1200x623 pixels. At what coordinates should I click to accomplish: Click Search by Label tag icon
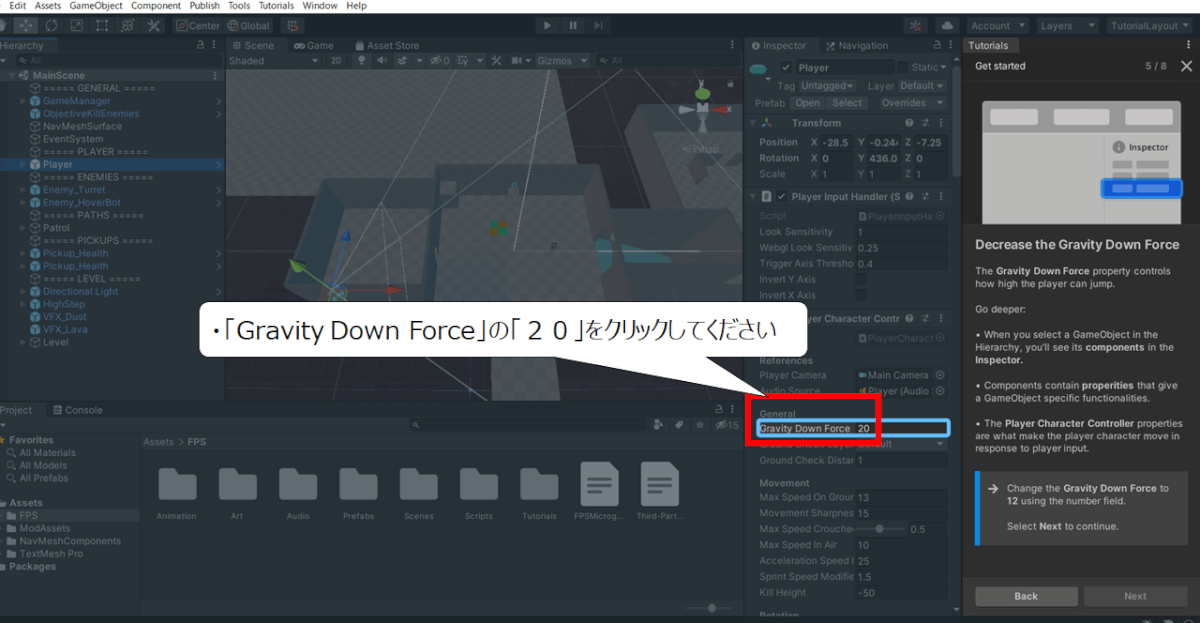[x=679, y=425]
